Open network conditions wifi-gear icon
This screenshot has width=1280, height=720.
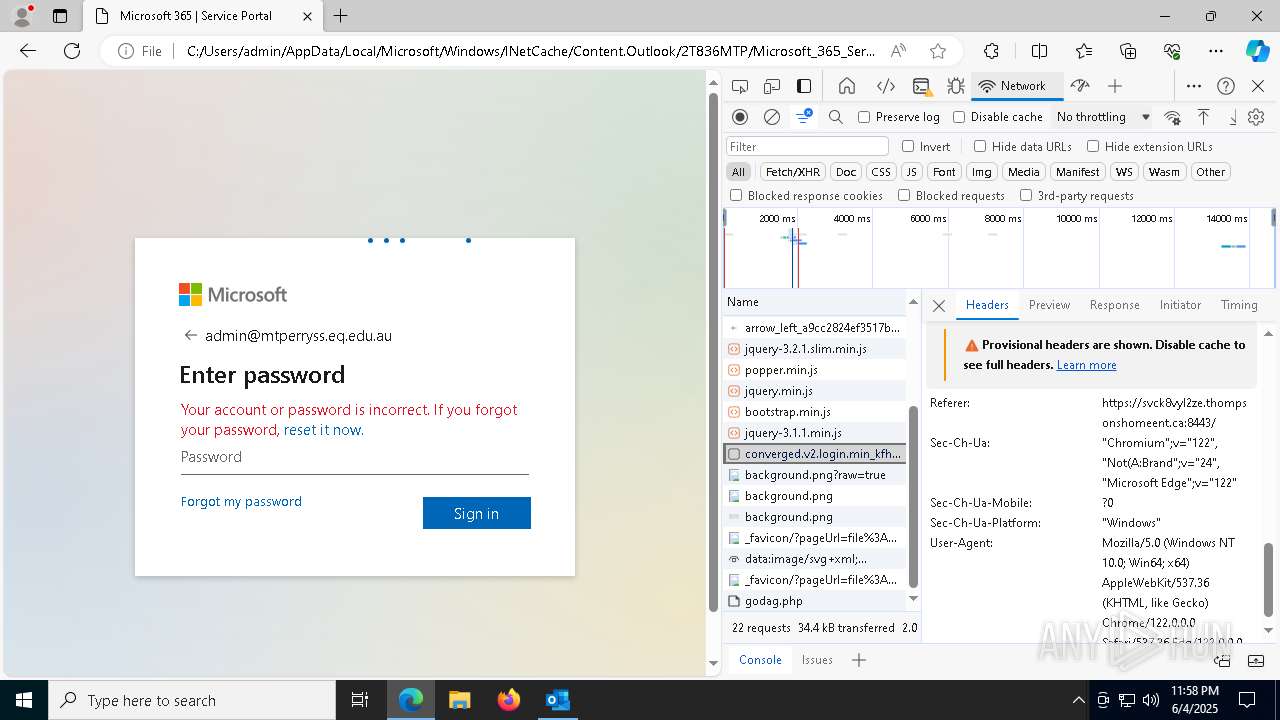click(1173, 117)
